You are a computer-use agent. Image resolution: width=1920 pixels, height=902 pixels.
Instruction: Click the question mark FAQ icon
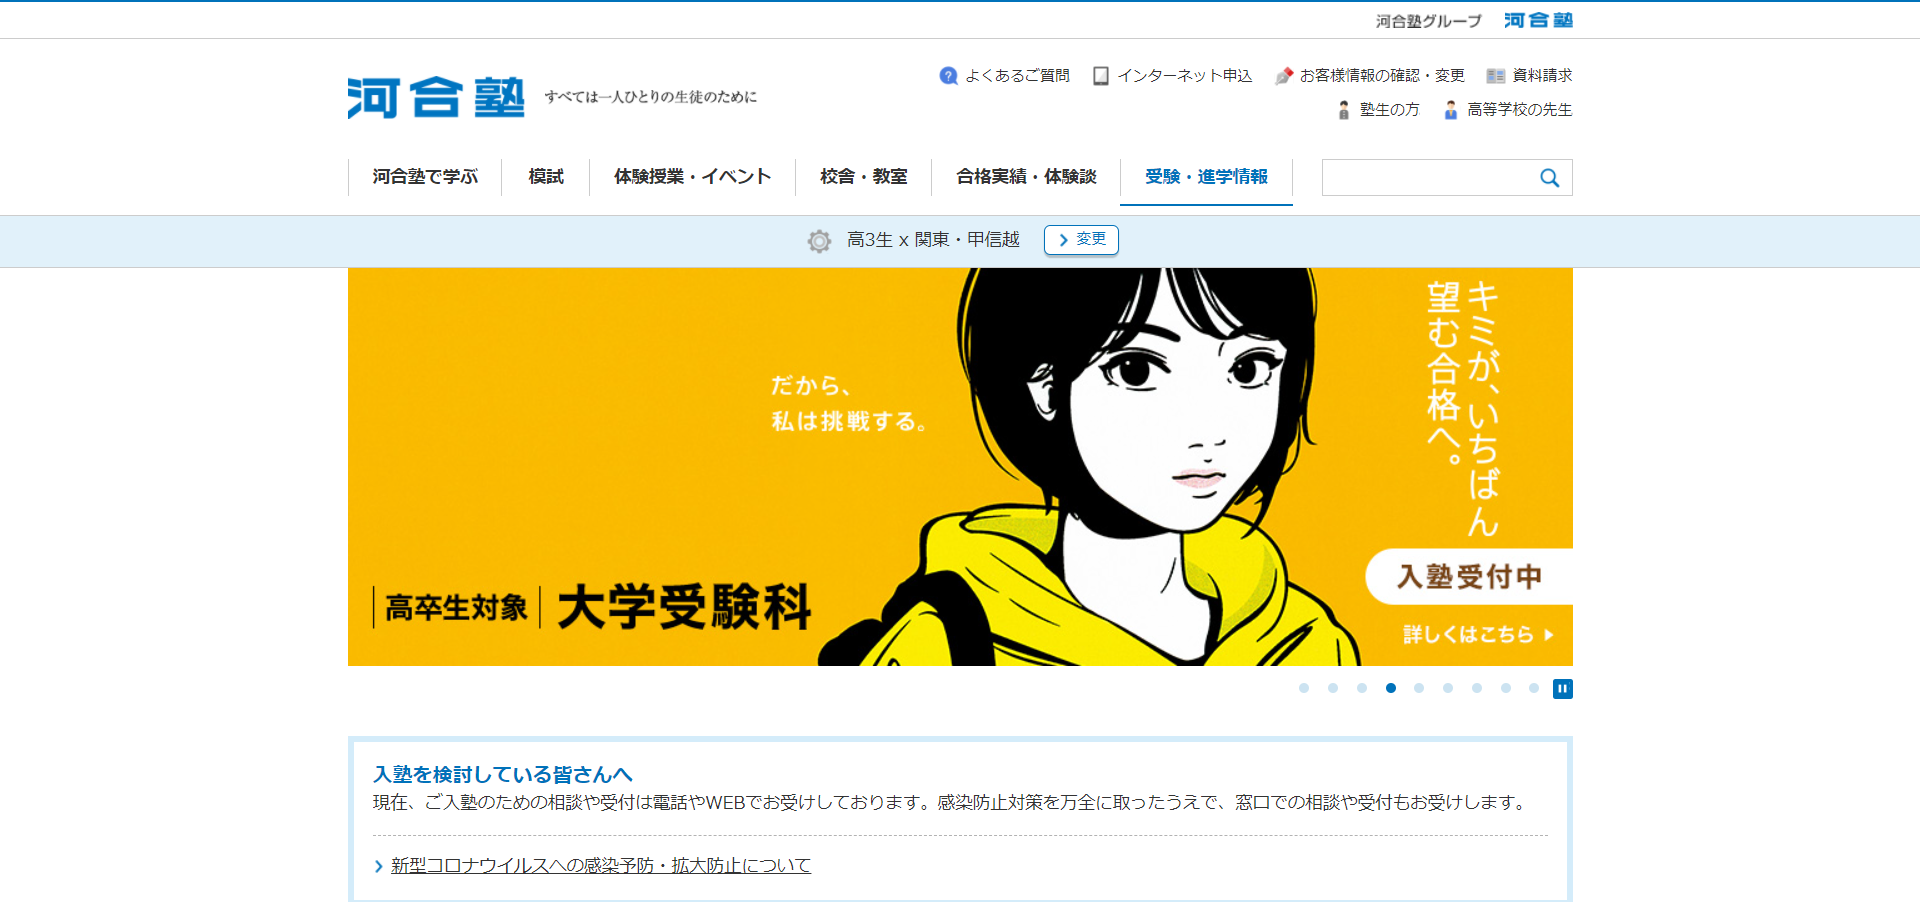949,76
